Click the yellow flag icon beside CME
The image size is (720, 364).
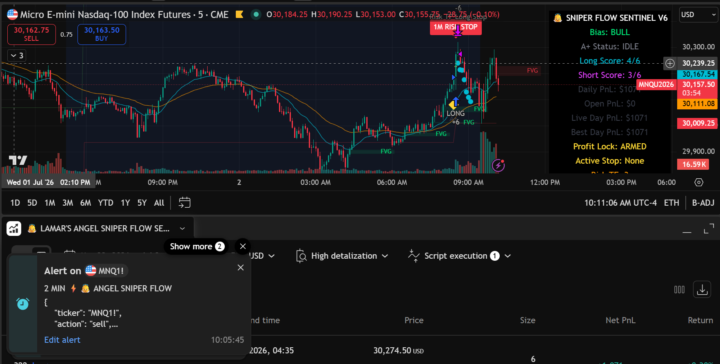(239, 14)
